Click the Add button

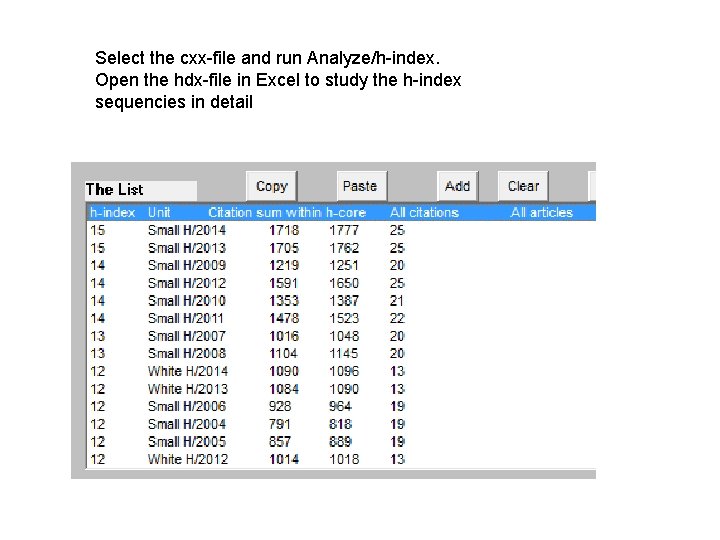pyautogui.click(x=457, y=186)
